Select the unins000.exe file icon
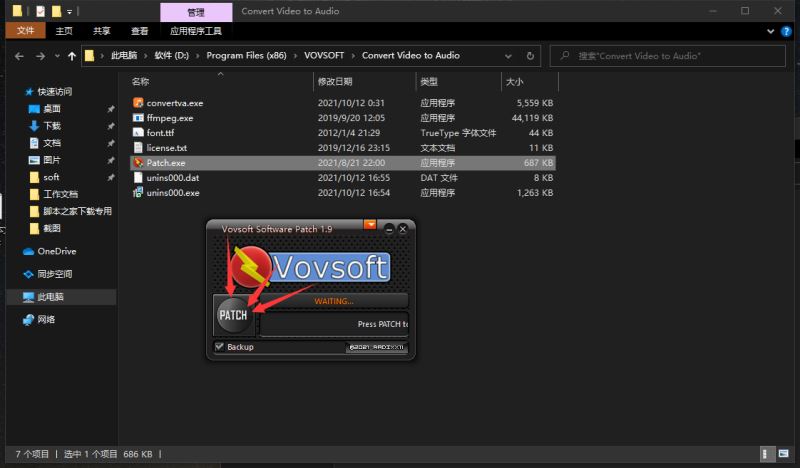Screen dimensions: 800x468 click(x=138, y=192)
